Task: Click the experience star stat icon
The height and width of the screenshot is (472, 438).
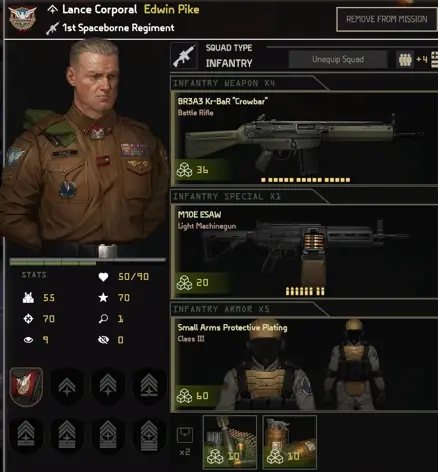Action: pyautogui.click(x=103, y=297)
